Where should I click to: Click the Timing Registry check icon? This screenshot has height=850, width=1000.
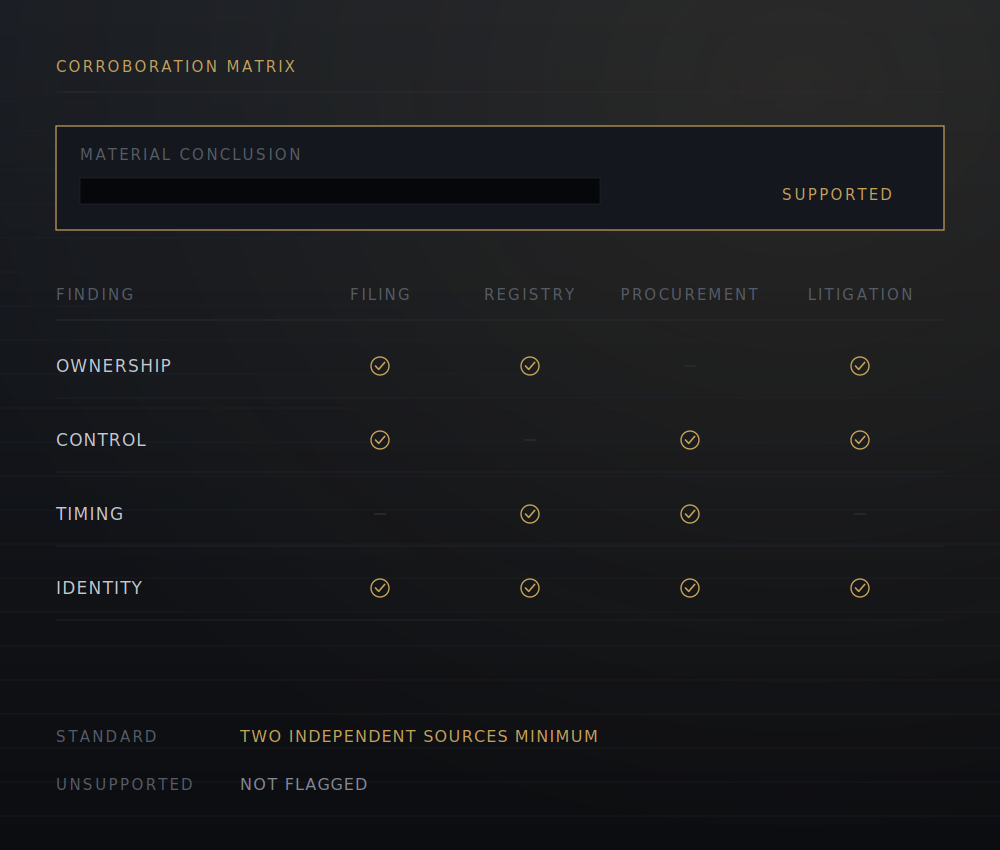[530, 514]
